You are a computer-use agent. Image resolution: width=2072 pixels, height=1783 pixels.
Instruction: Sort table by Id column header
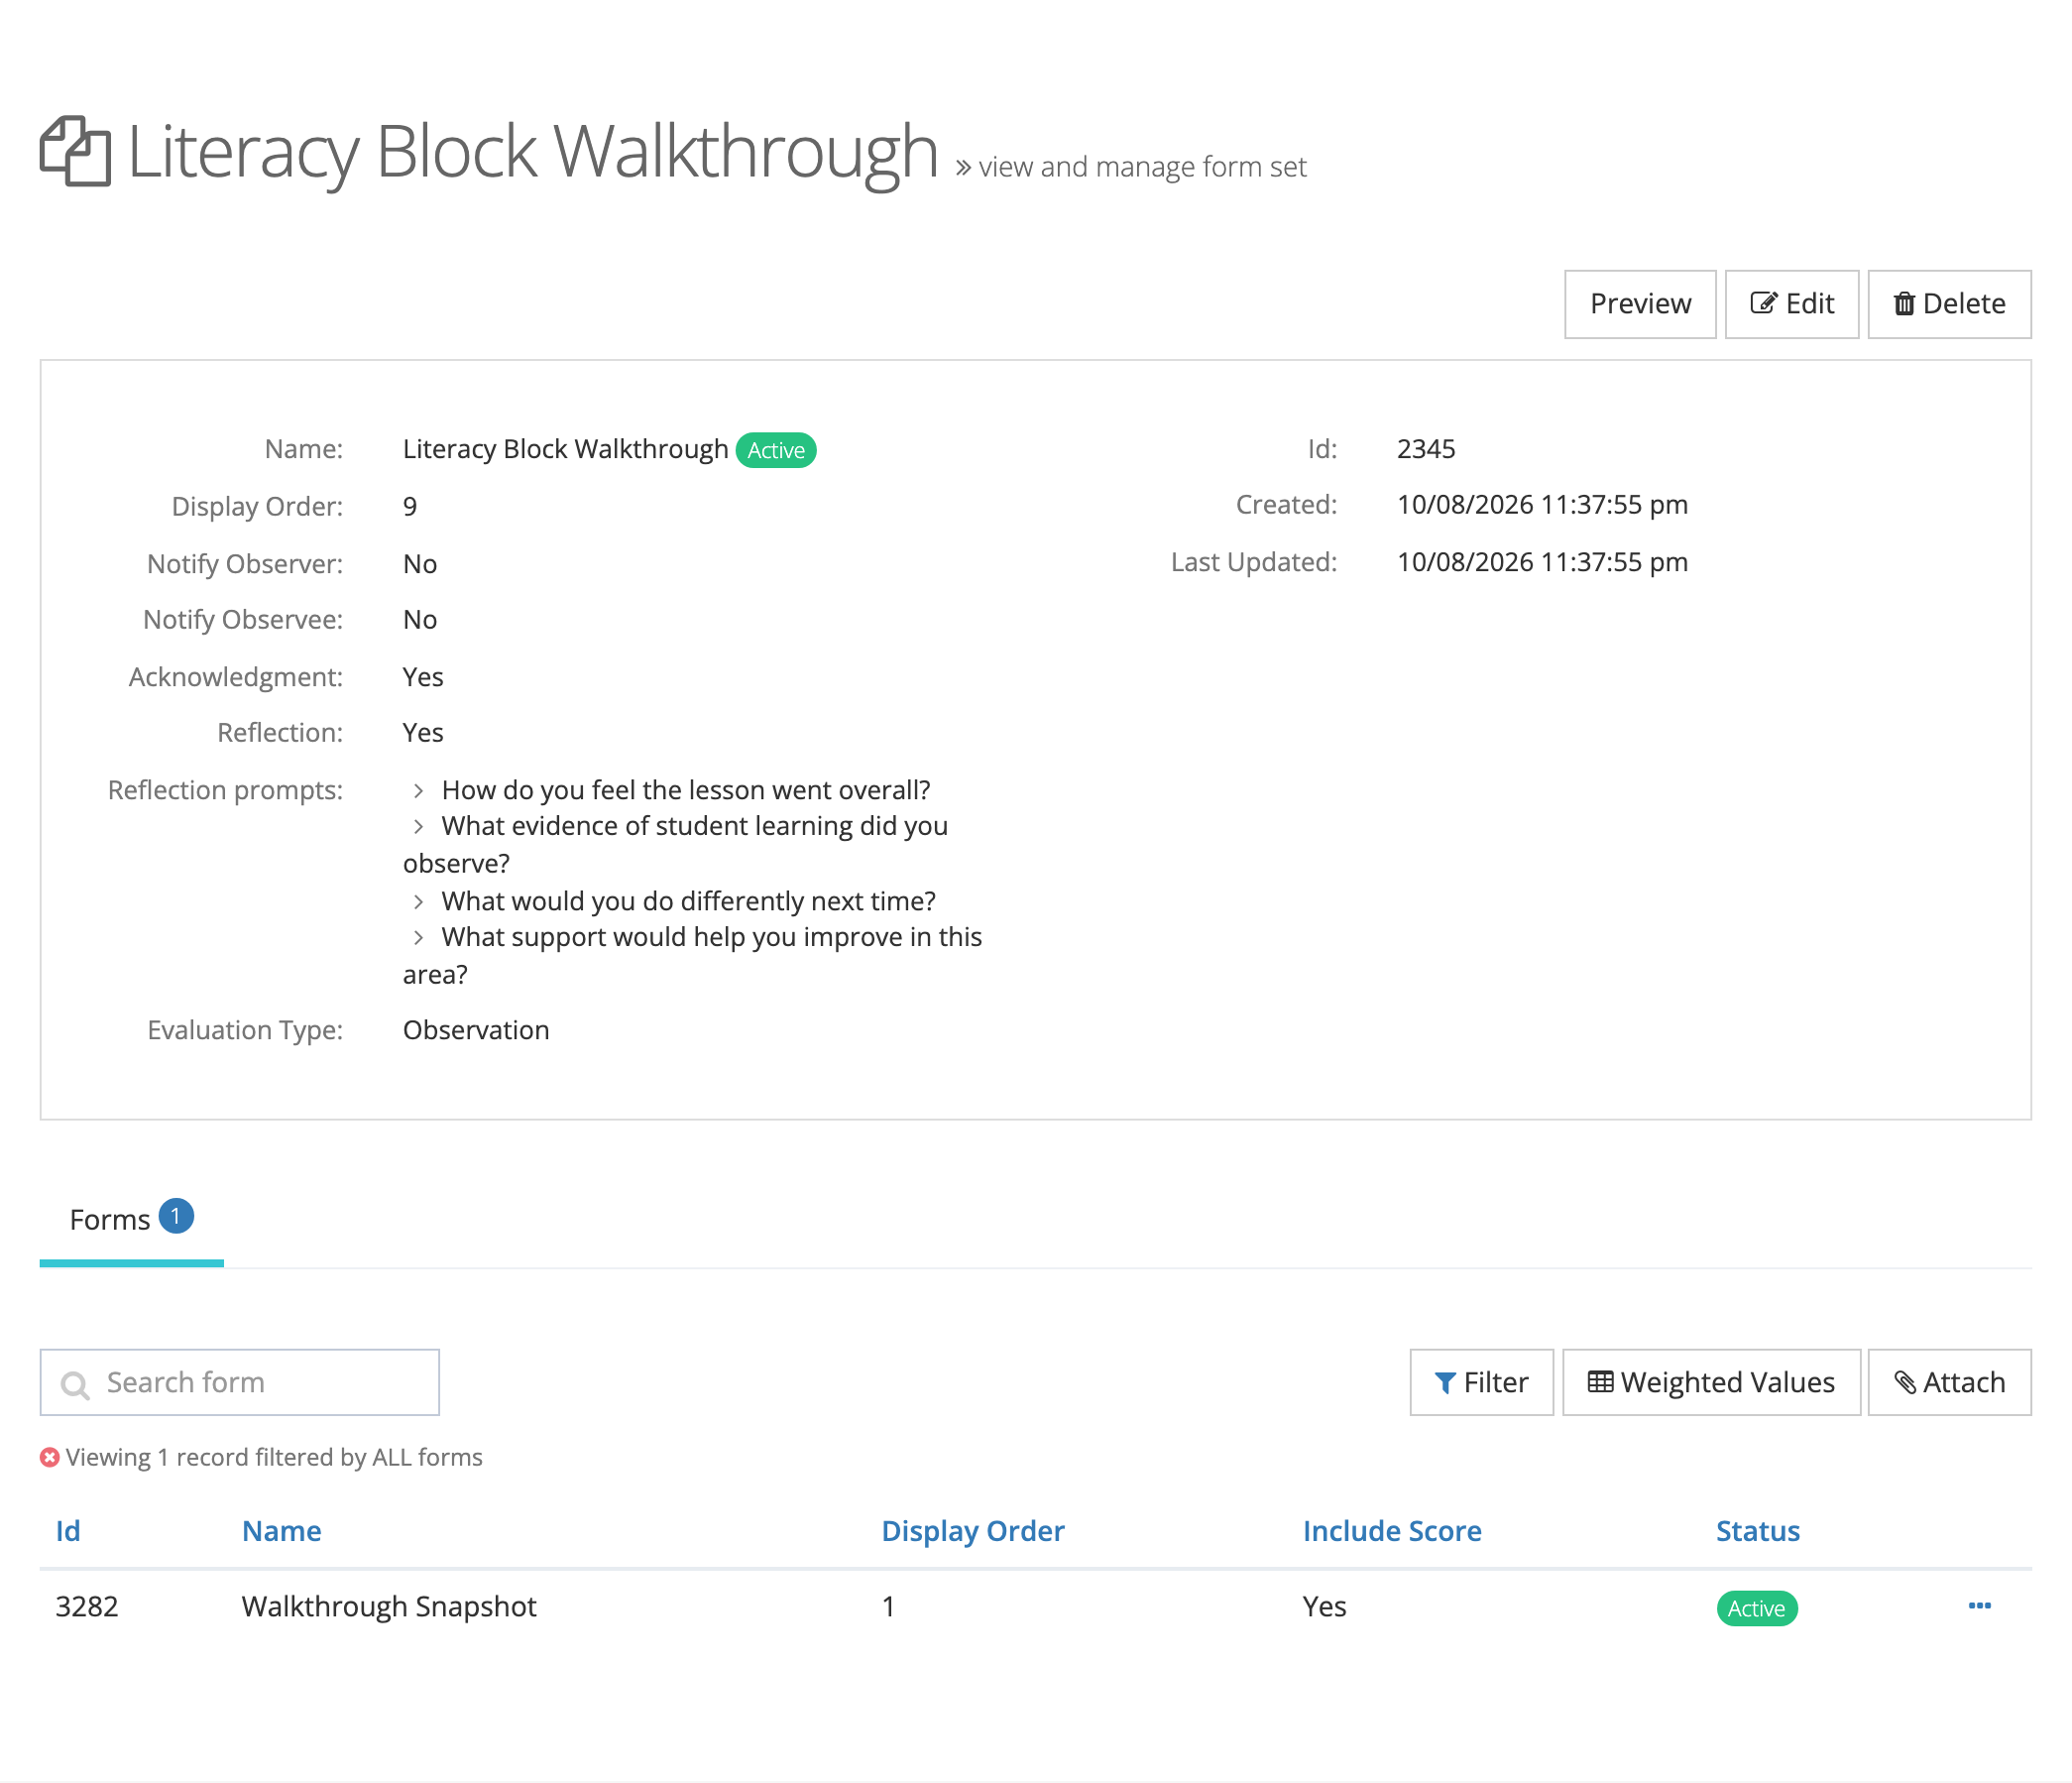[x=68, y=1531]
